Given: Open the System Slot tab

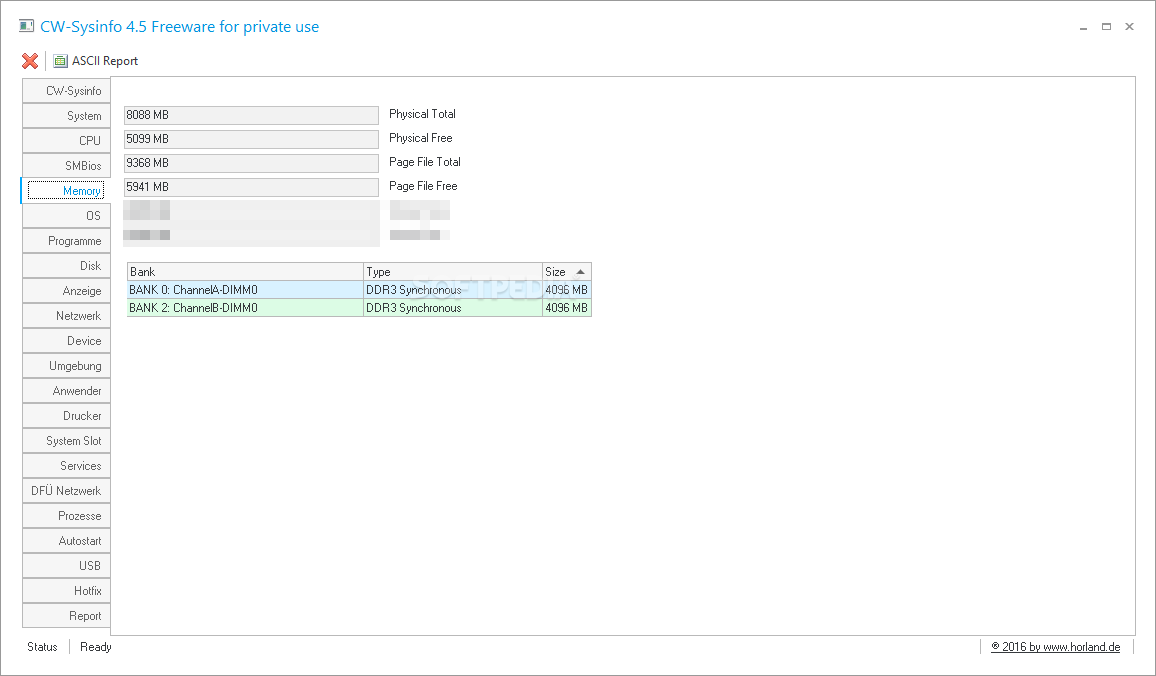Looking at the screenshot, I should [66, 441].
